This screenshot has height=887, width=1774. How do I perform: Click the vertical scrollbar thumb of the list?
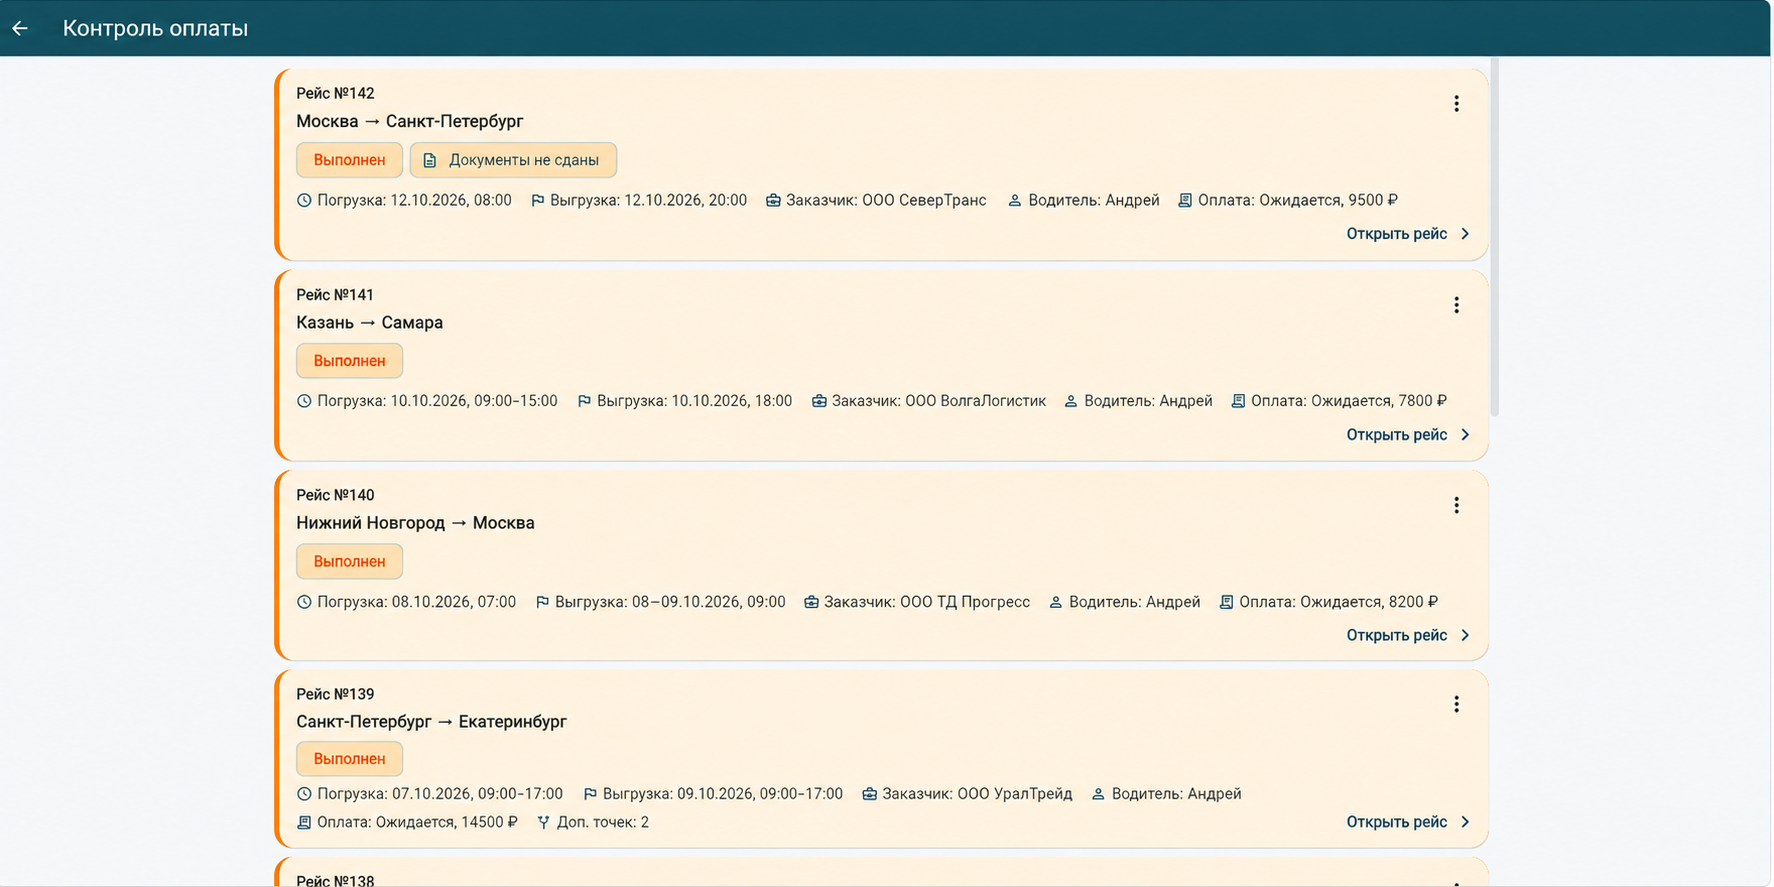tap(1495, 237)
